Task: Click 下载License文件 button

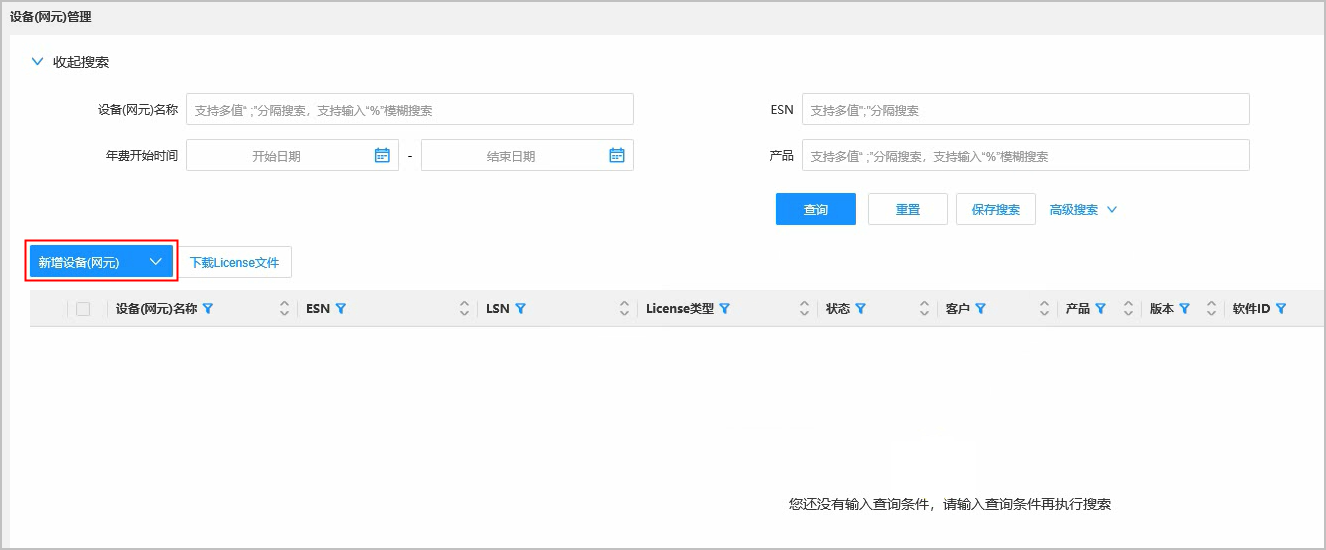Action: pos(234,262)
